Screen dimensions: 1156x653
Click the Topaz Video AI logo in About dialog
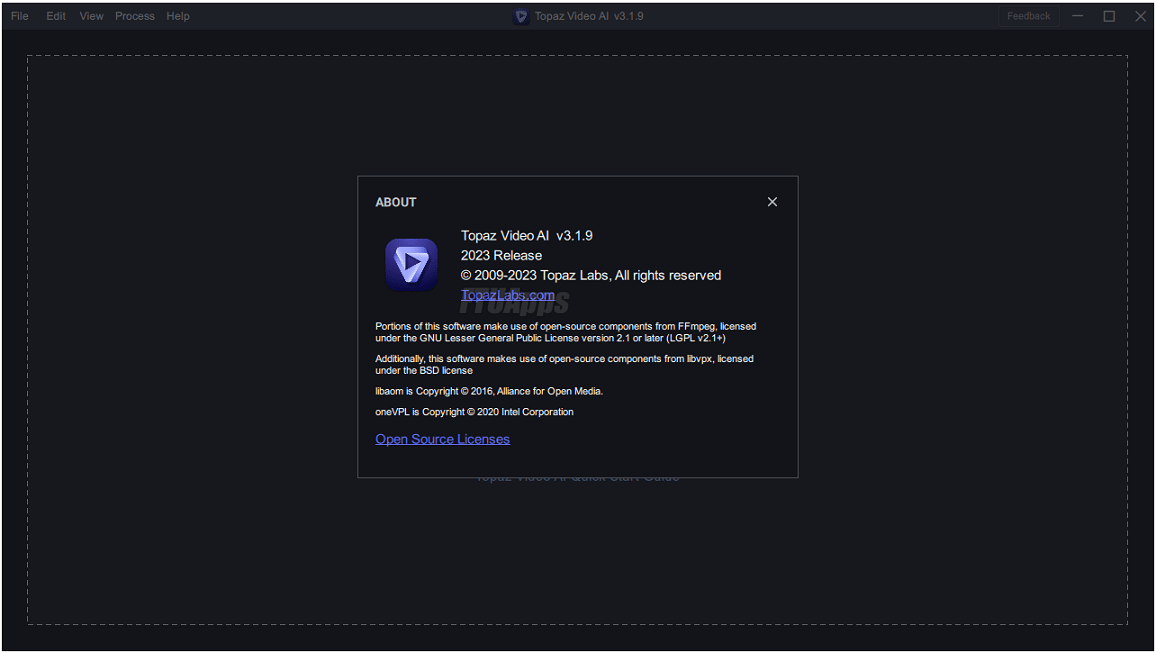tap(411, 265)
